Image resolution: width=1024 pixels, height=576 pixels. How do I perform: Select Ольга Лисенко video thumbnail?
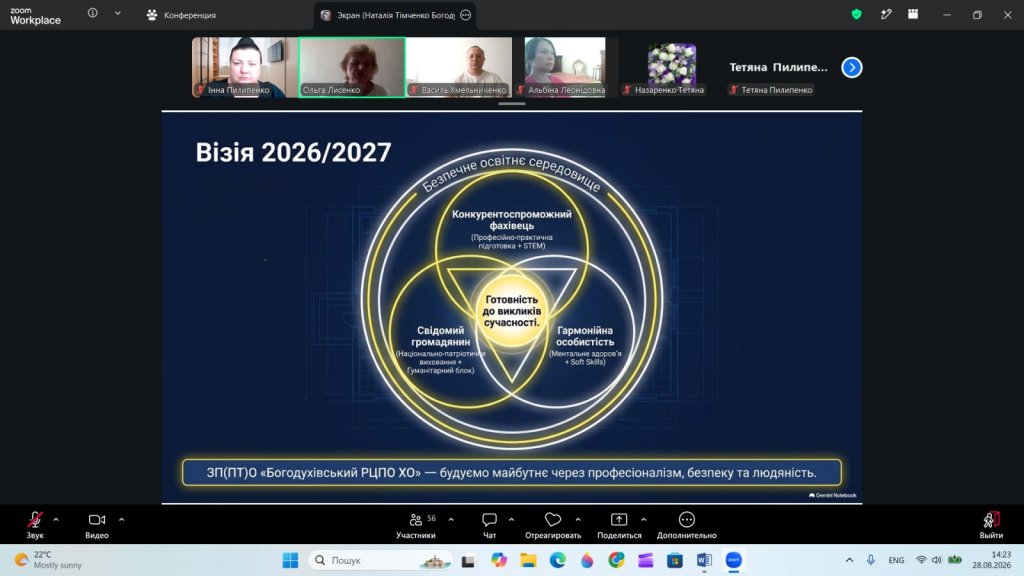click(x=352, y=67)
